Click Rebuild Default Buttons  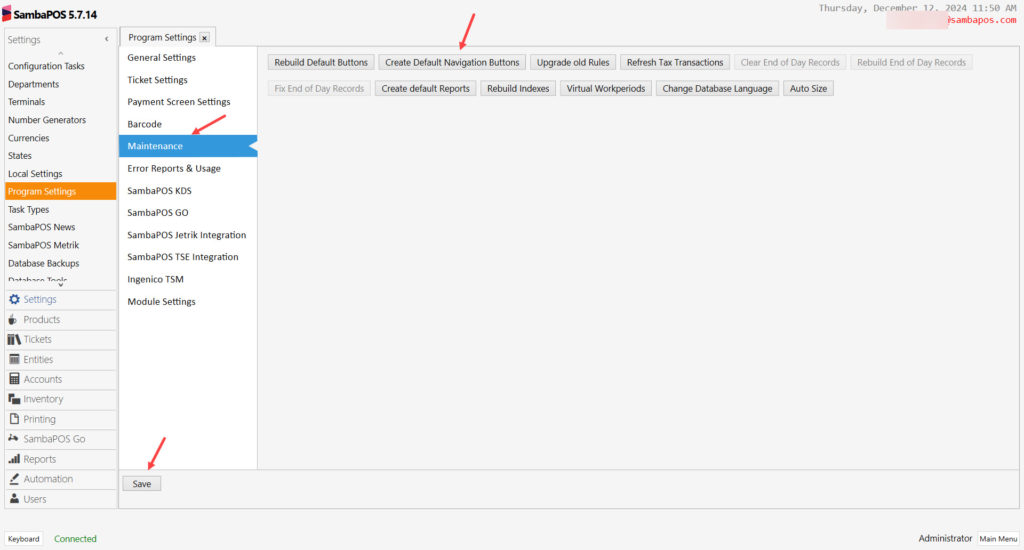[321, 63]
